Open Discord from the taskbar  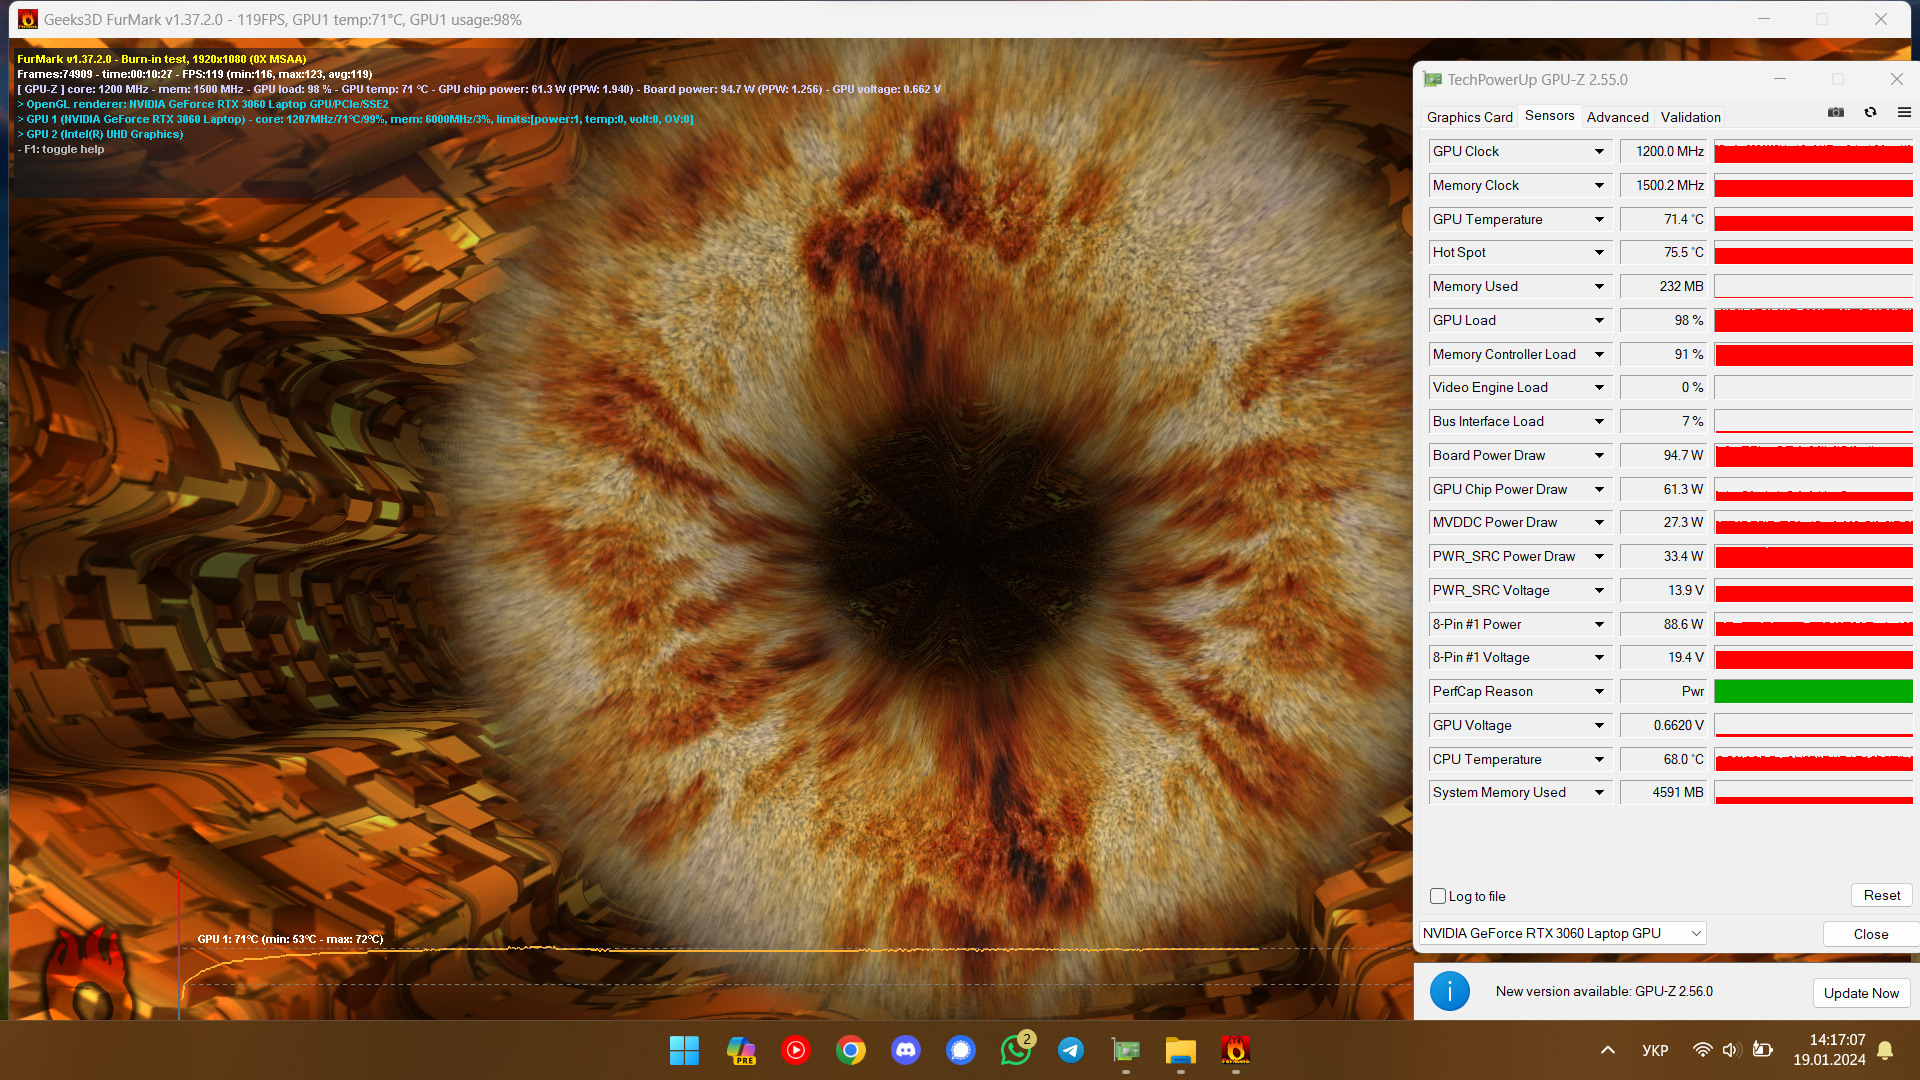click(906, 1050)
